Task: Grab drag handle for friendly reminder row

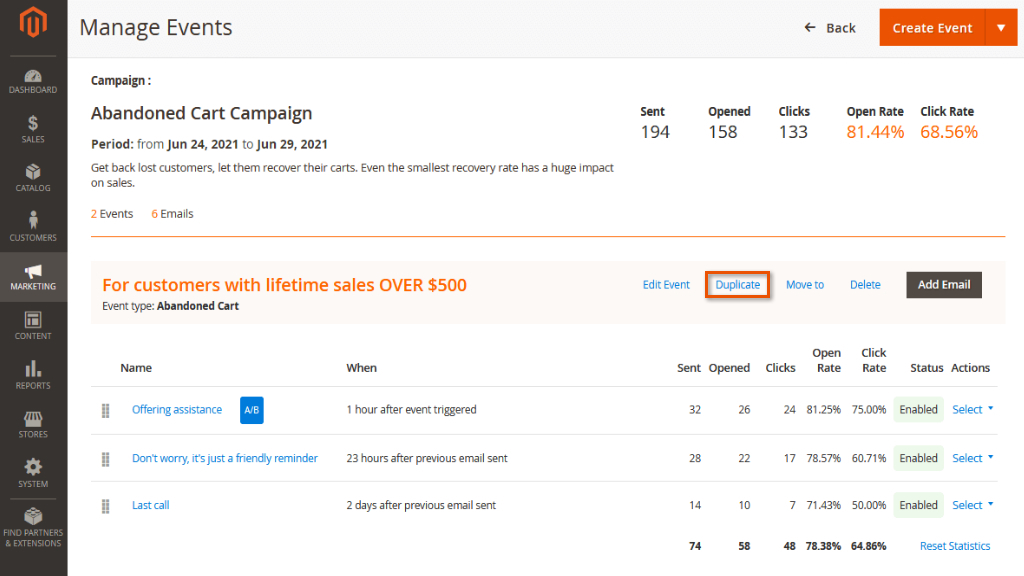Action: click(105, 459)
